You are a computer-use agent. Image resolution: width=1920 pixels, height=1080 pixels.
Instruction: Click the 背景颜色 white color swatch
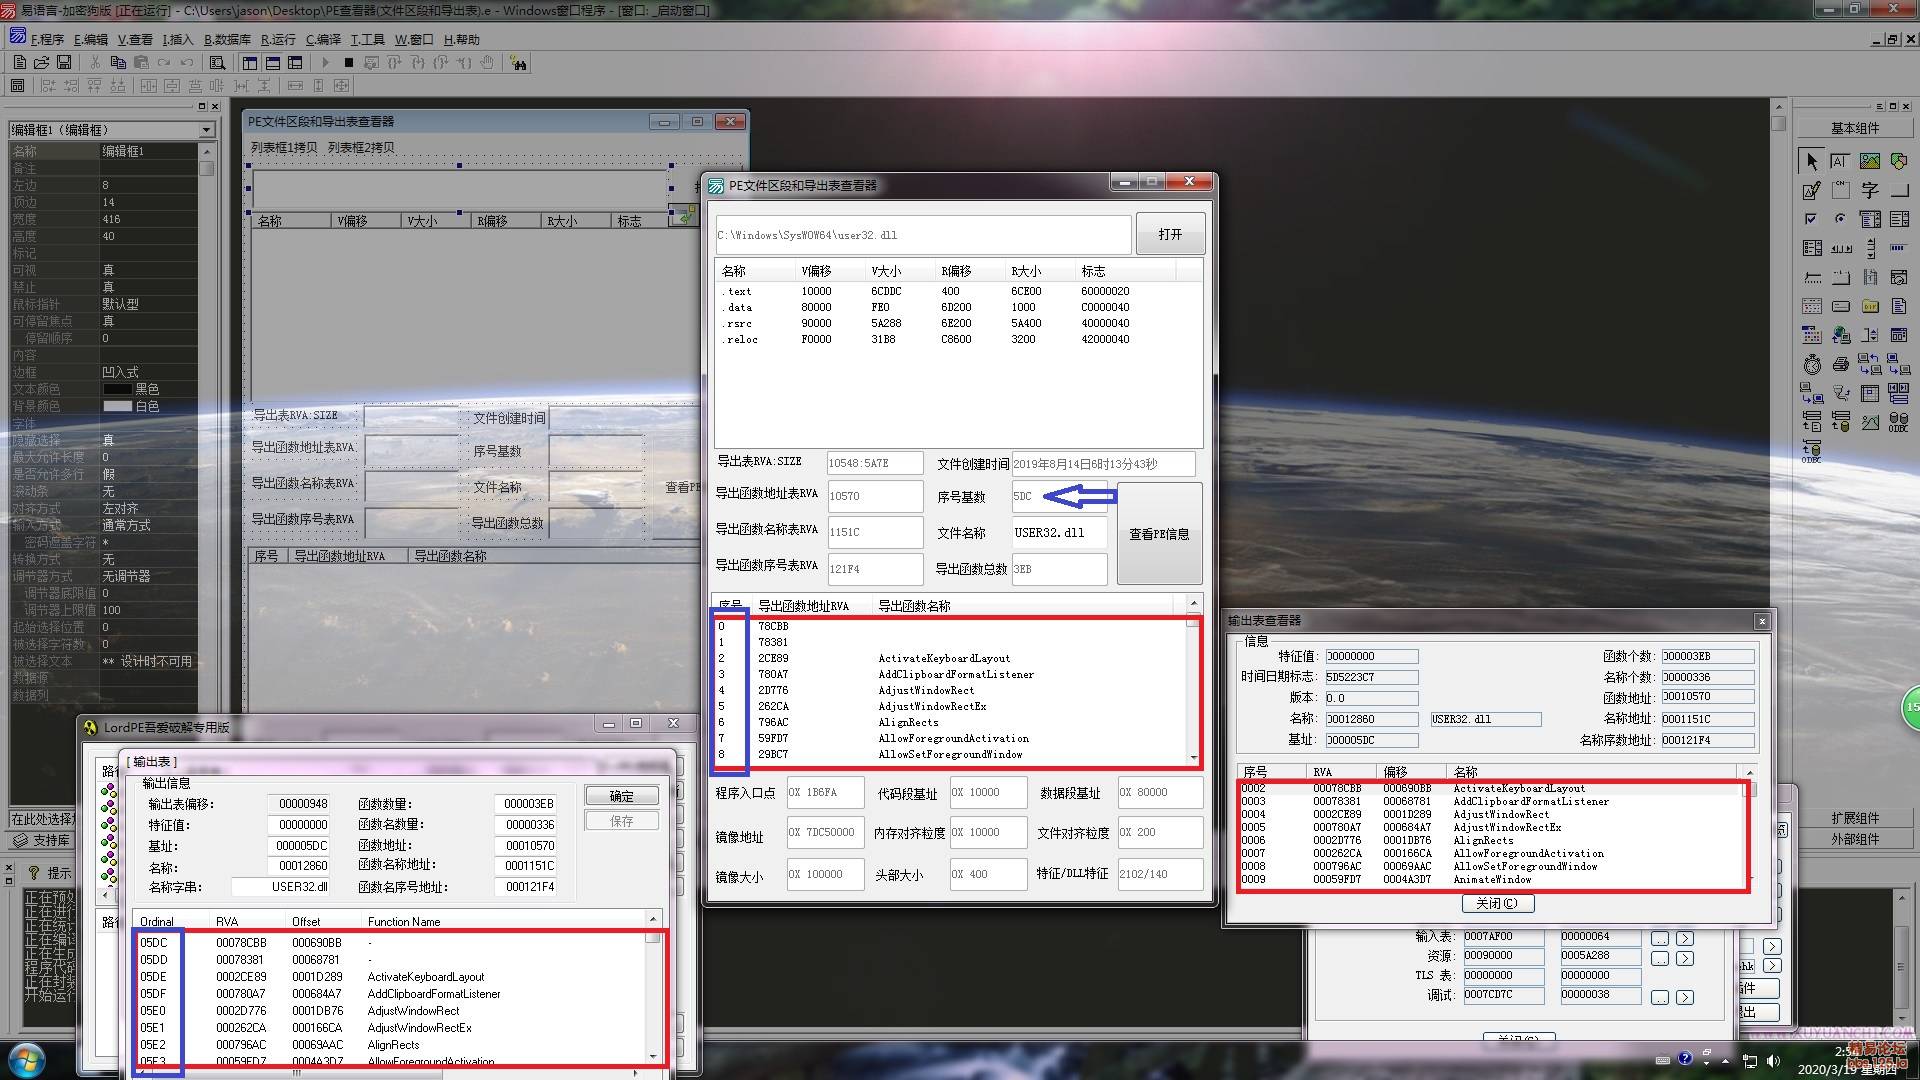[117, 406]
